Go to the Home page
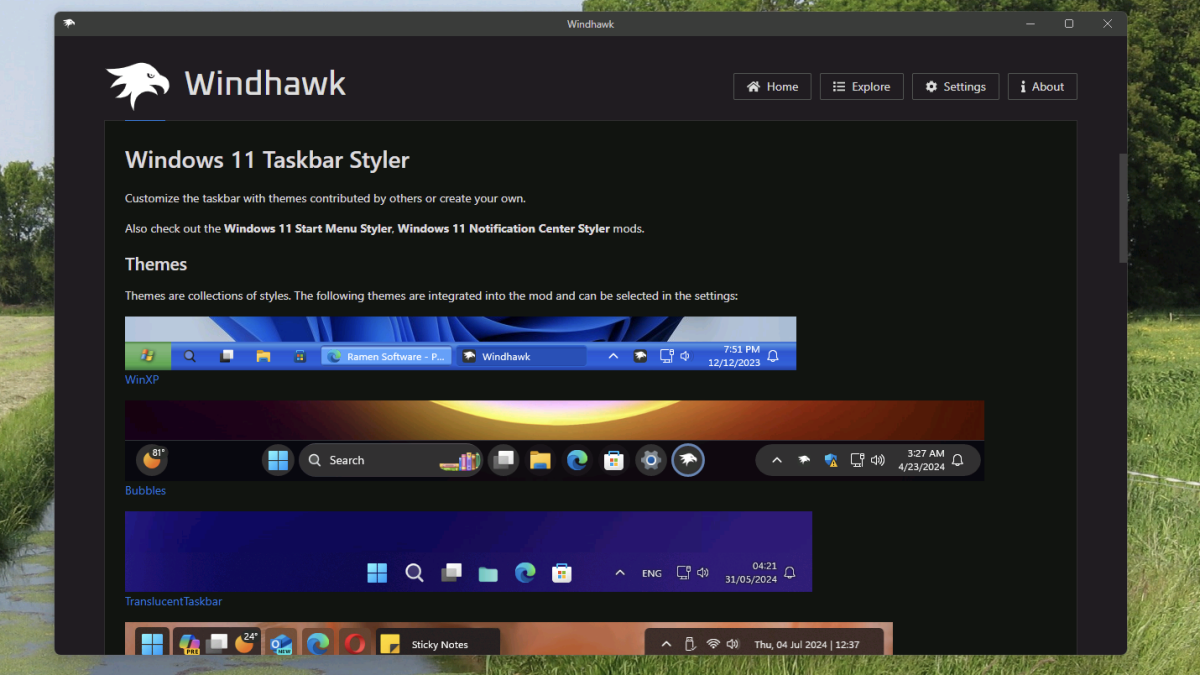The height and width of the screenshot is (675, 1200). point(772,87)
